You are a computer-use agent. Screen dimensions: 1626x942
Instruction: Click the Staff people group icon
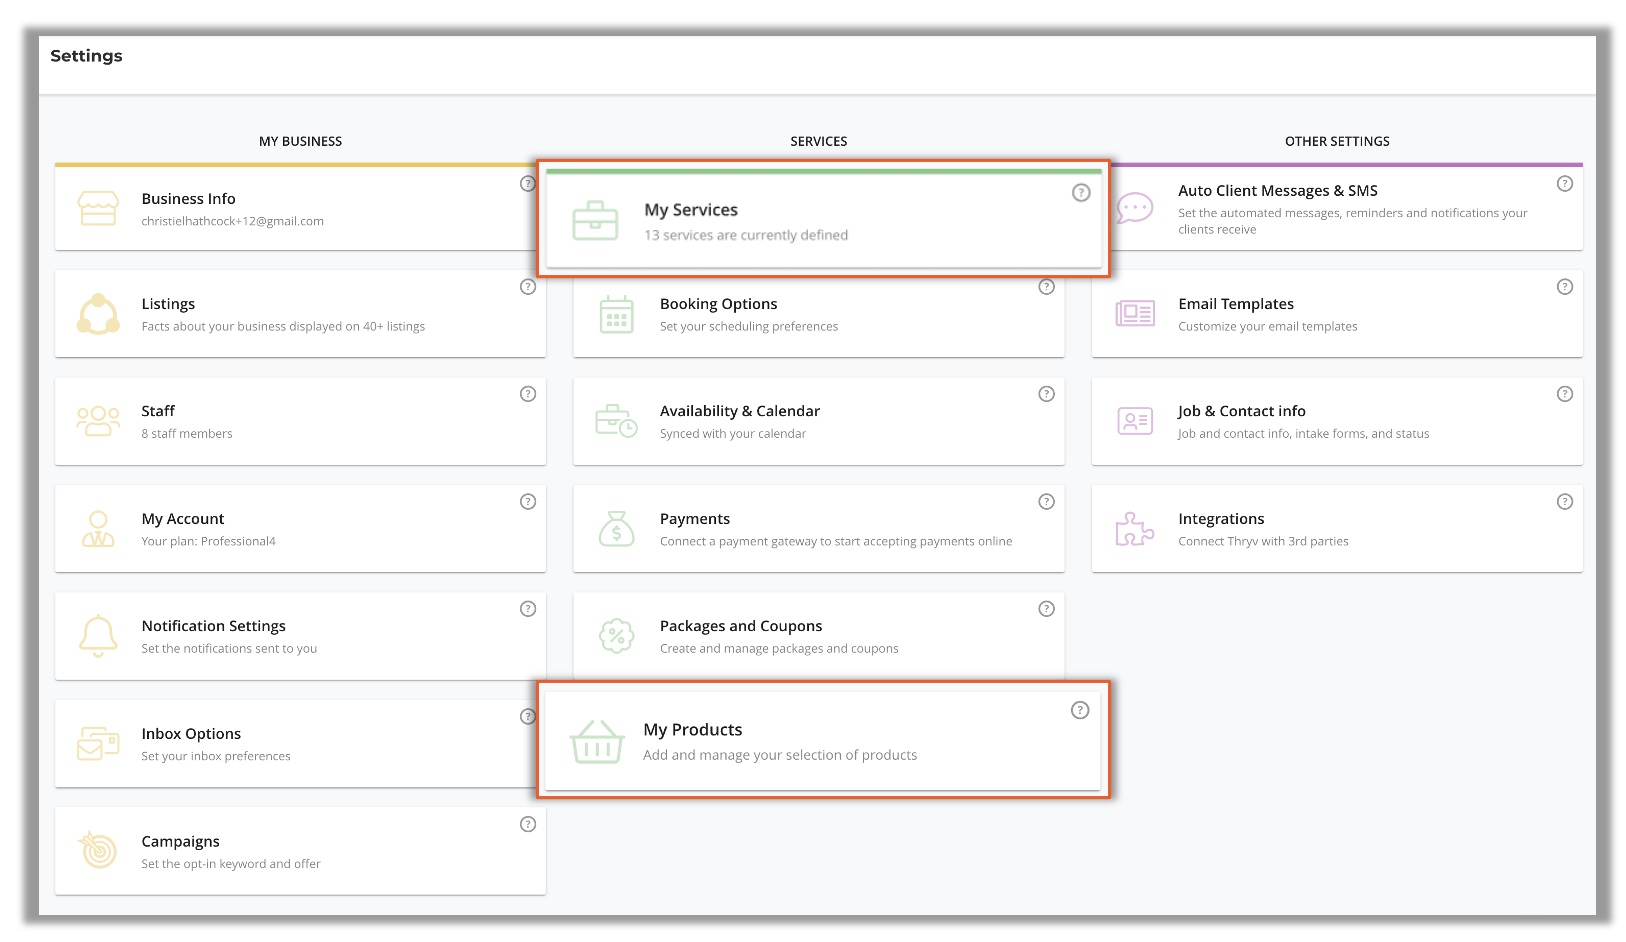click(98, 421)
